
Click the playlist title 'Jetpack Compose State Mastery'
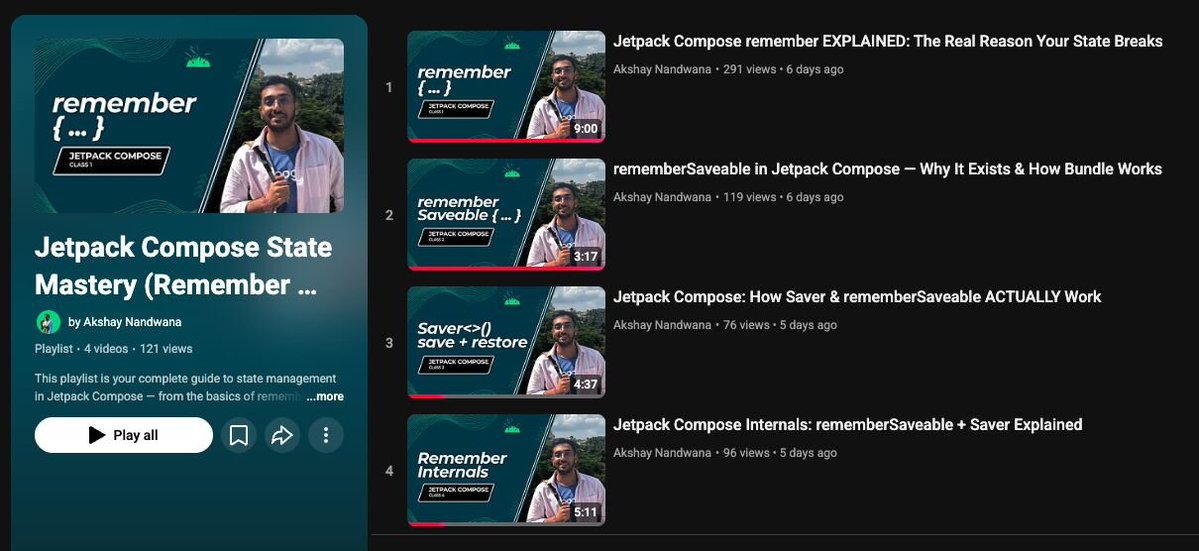pos(184,266)
